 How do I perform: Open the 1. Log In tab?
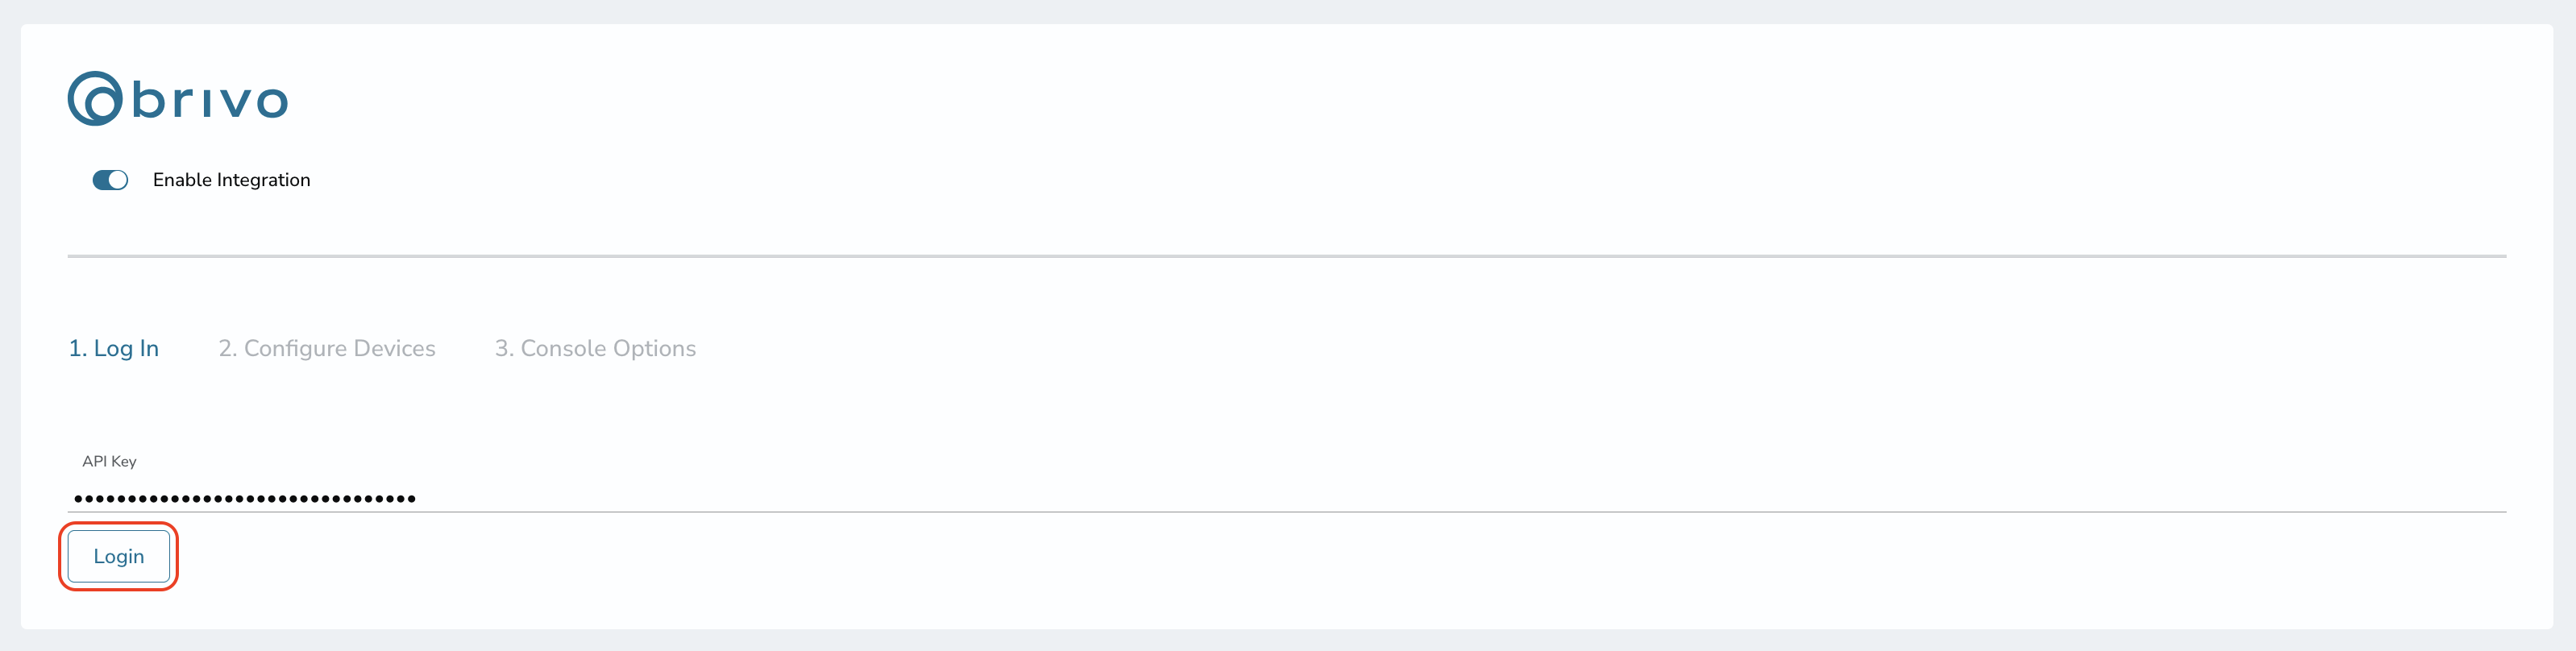[x=113, y=348]
